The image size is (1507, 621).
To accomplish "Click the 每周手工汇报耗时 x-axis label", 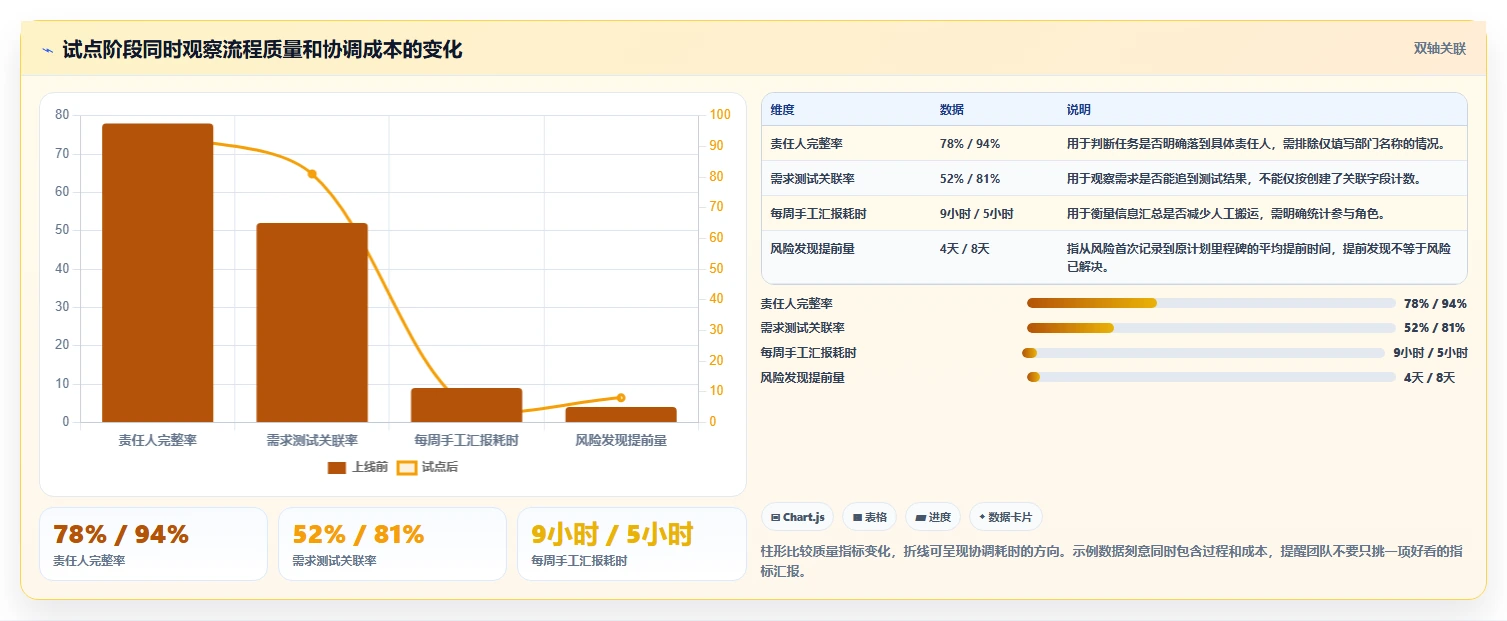I will [466, 440].
